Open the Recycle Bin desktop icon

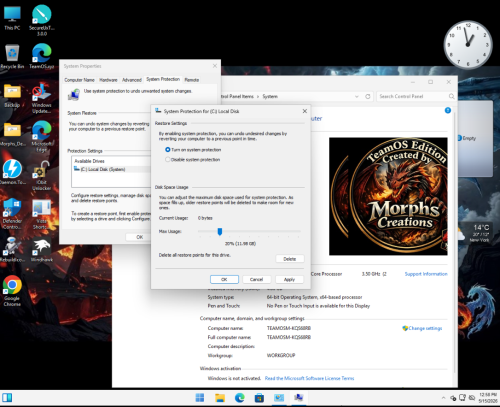click(12, 57)
